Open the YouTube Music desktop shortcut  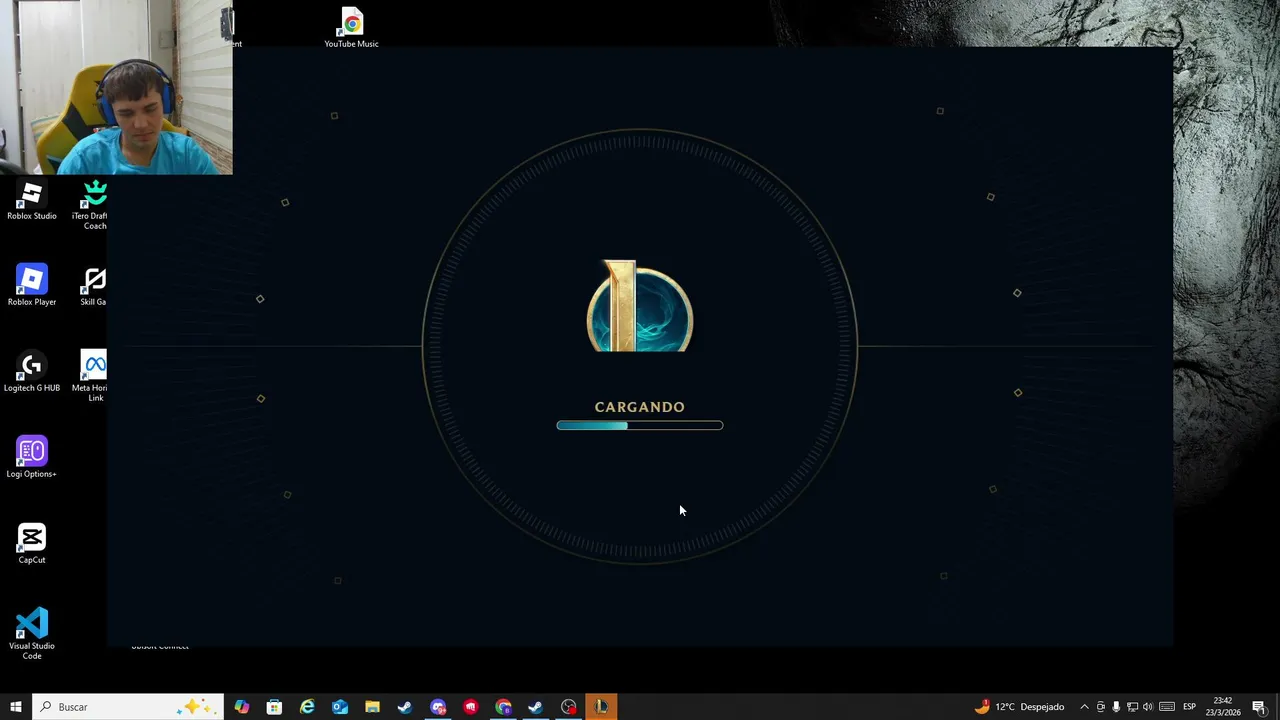[x=351, y=29]
